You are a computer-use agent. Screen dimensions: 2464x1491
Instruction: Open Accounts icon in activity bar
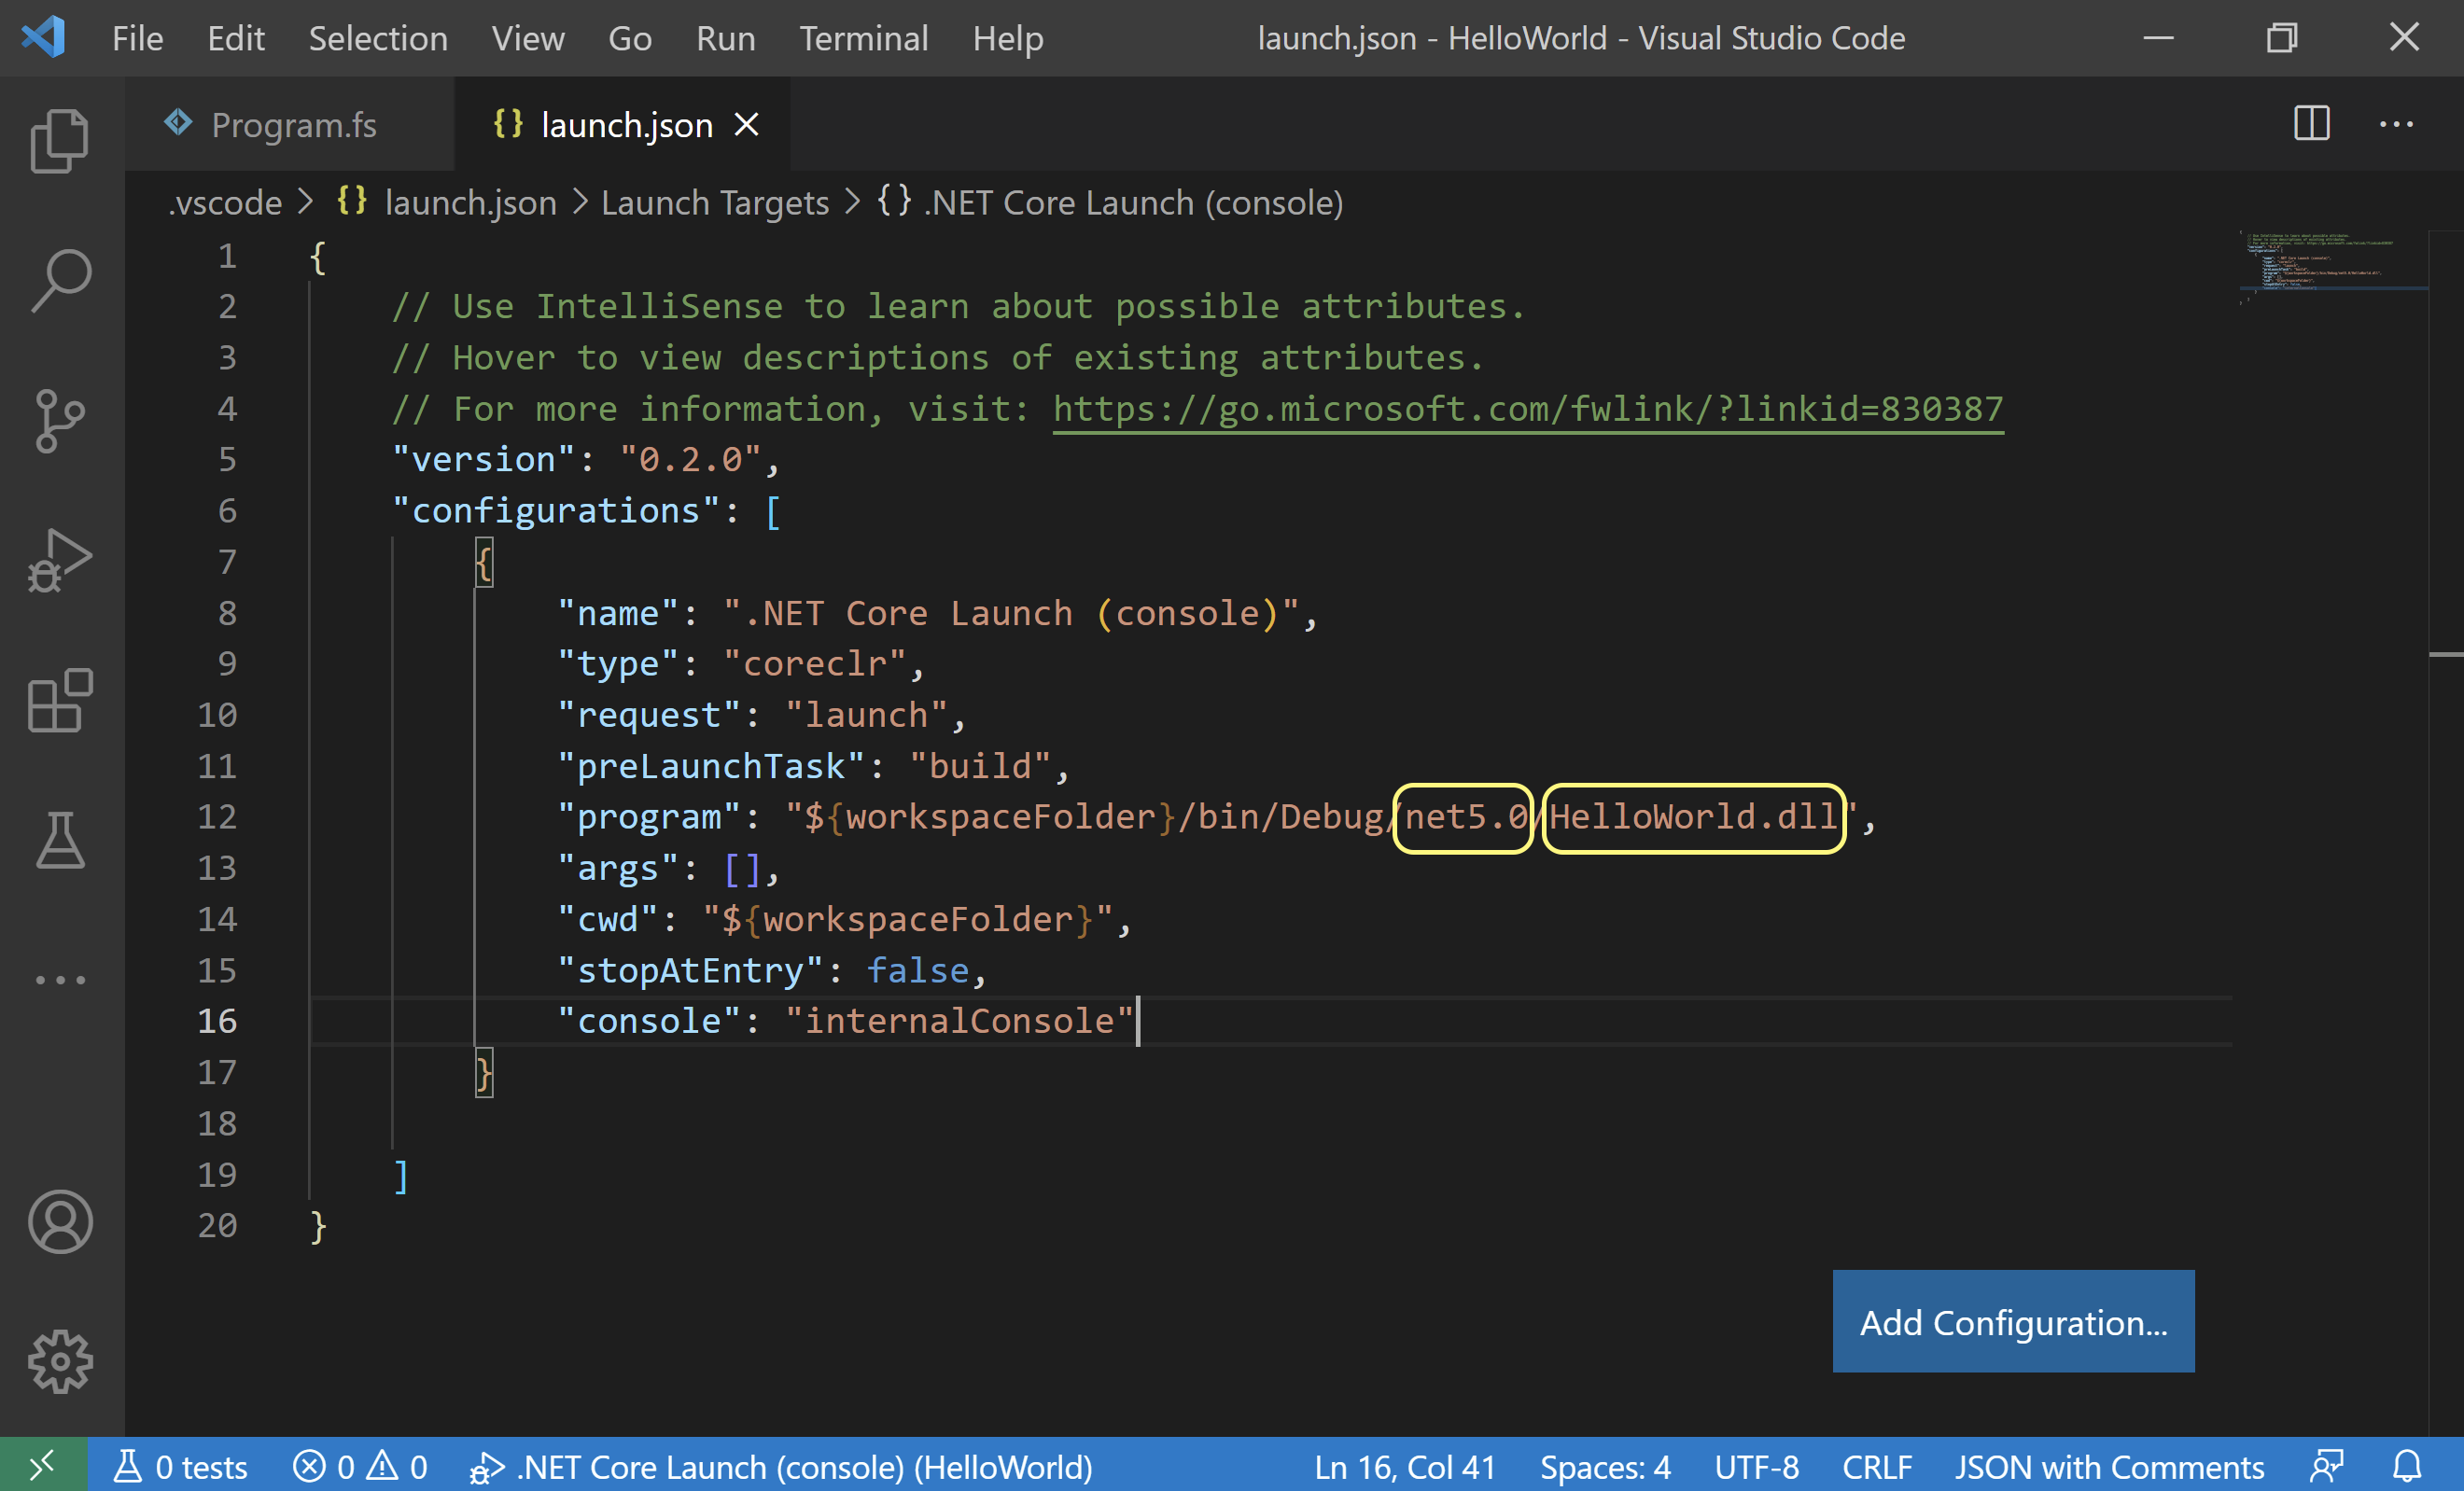point(60,1221)
